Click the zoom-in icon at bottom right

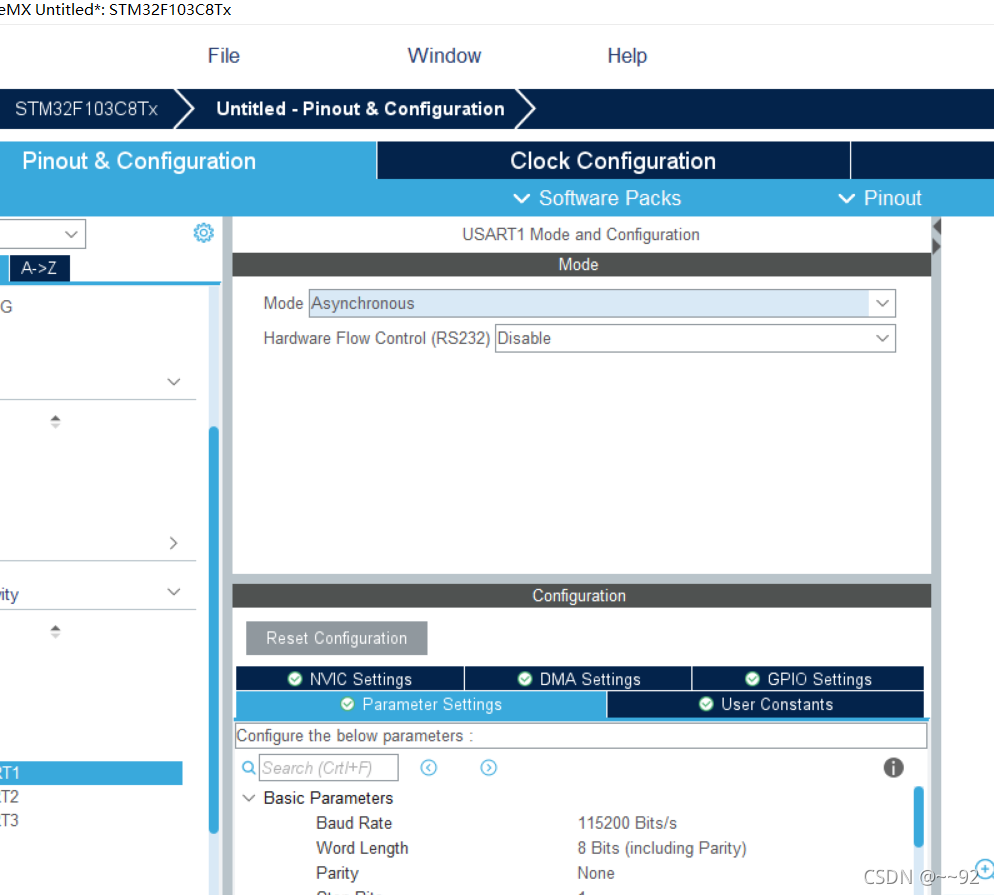[x=984, y=868]
